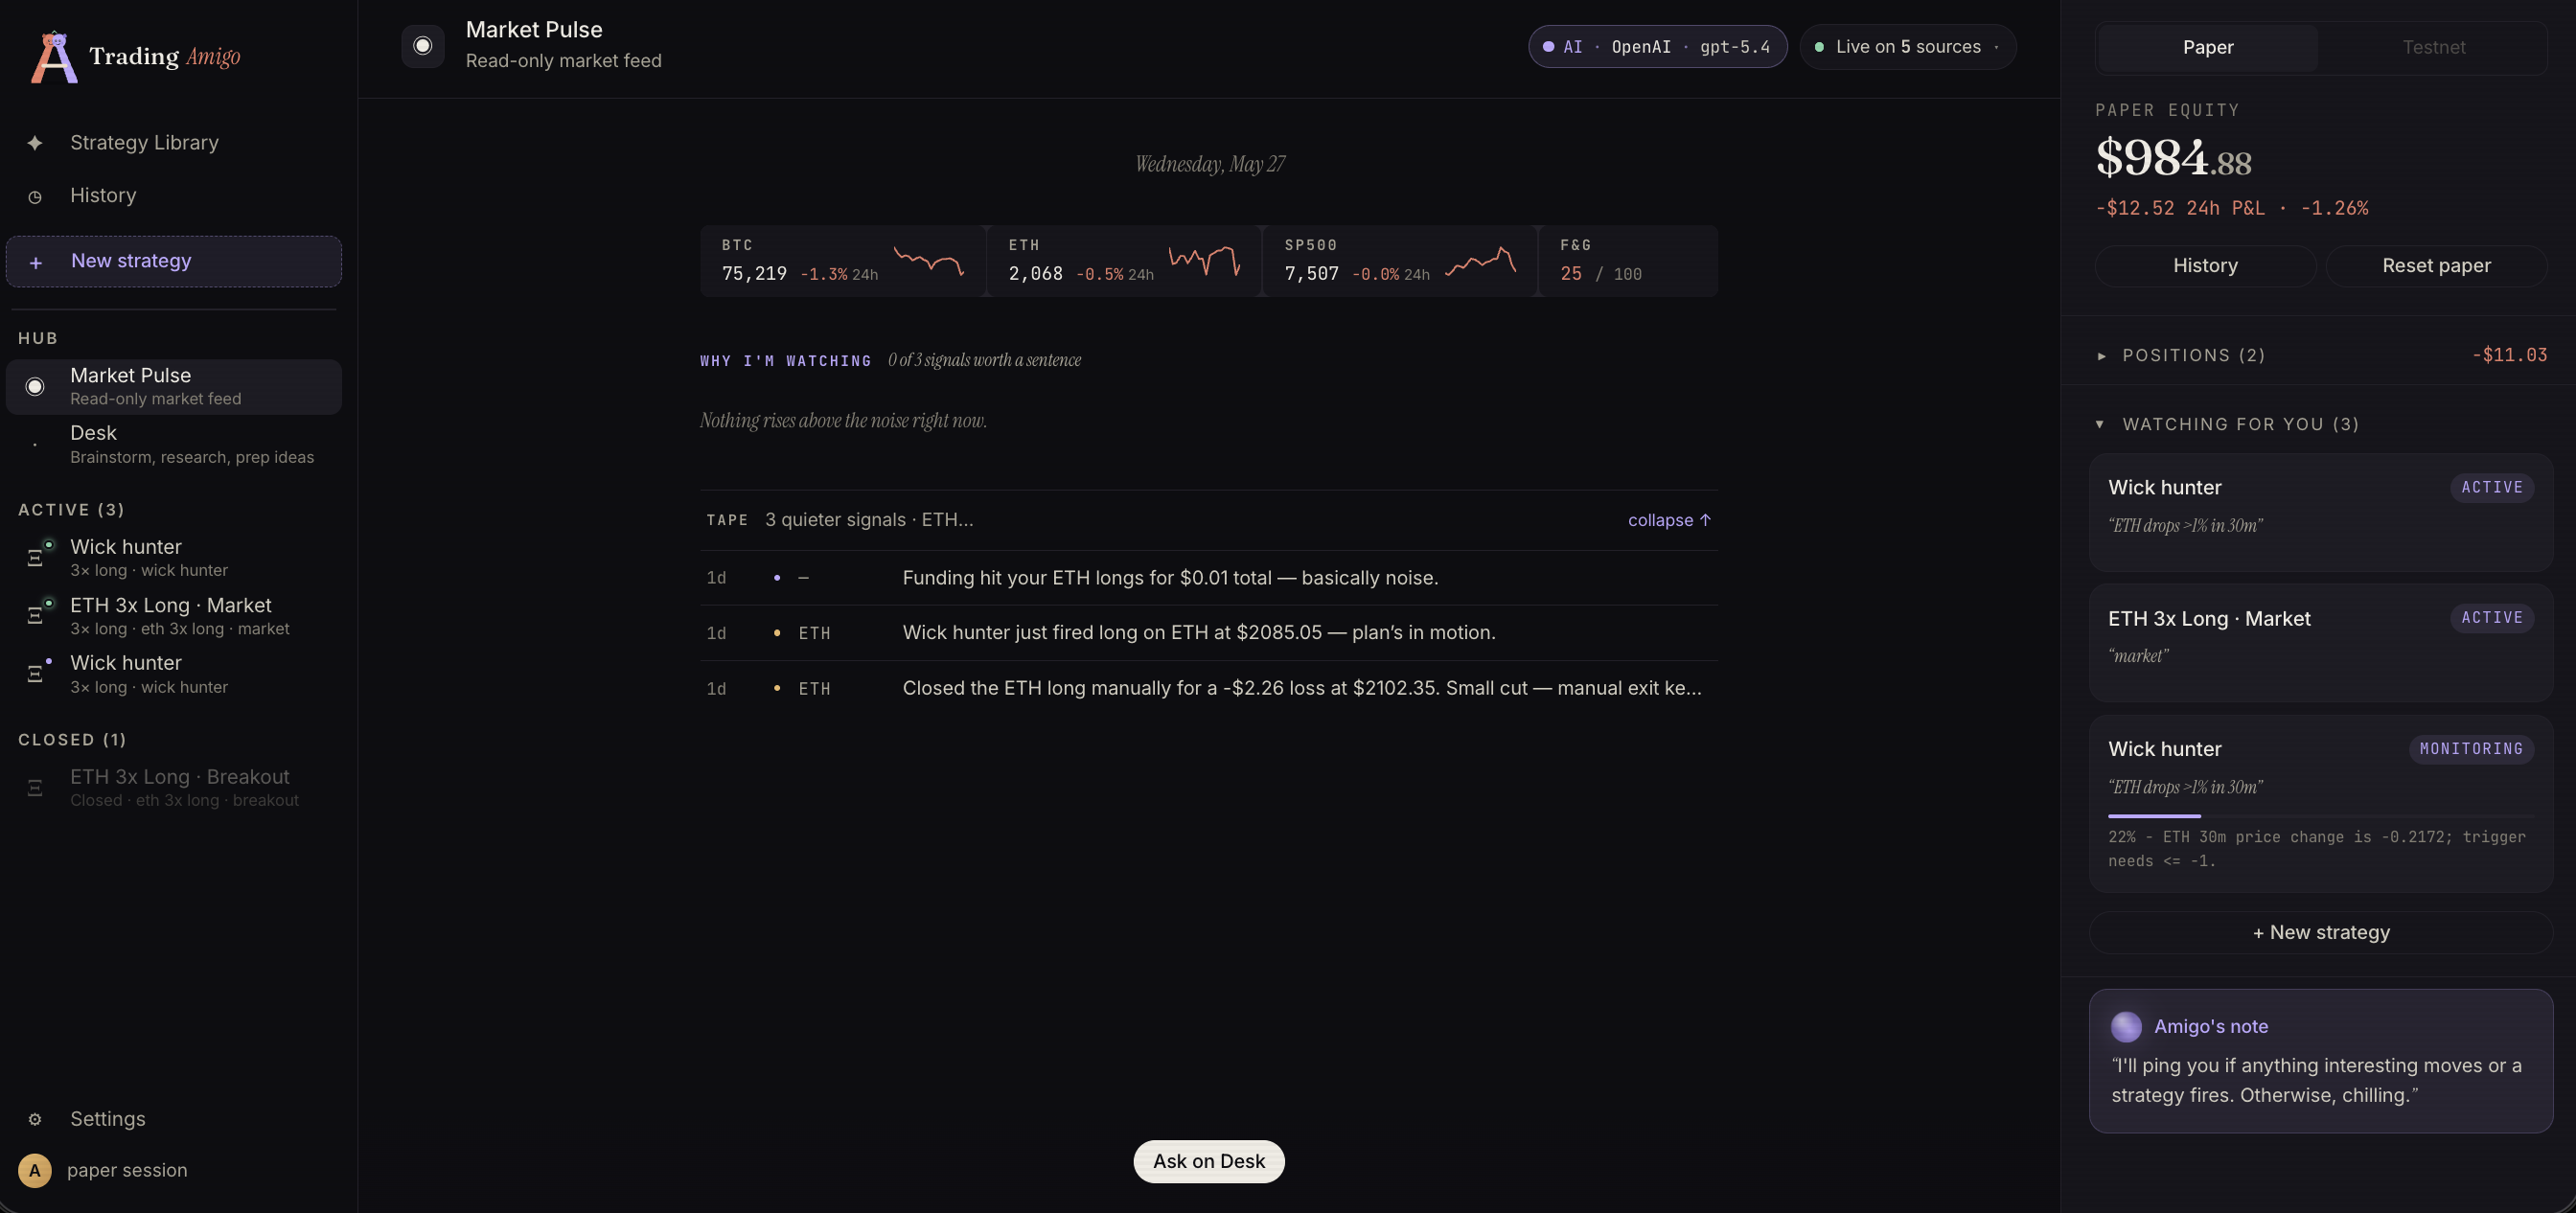Viewport: 2576px width, 1213px height.
Task: Click the Amigo's note card
Action: [x=2321, y=1061]
